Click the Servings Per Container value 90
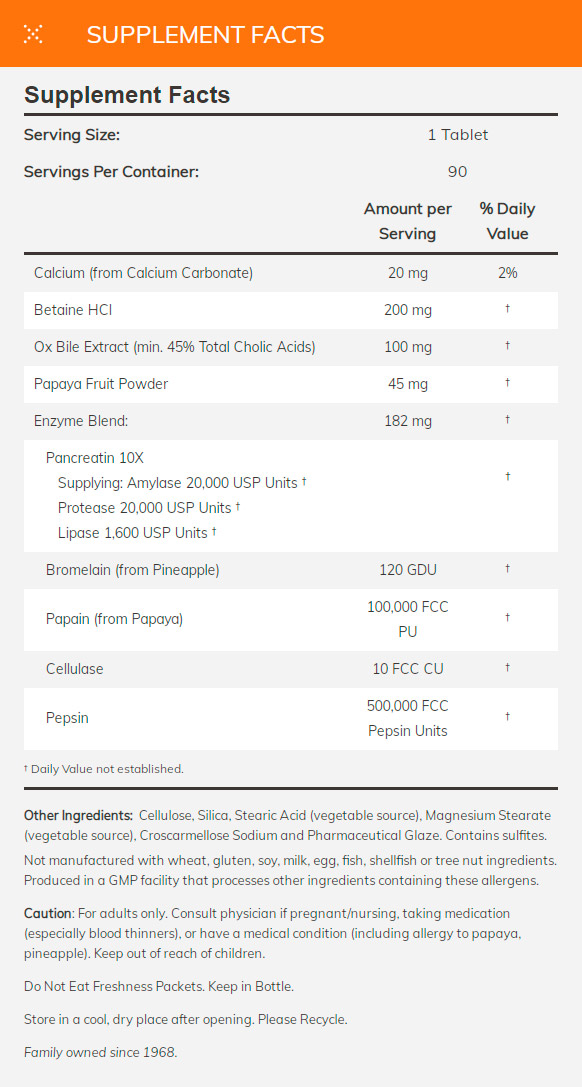 coord(457,172)
